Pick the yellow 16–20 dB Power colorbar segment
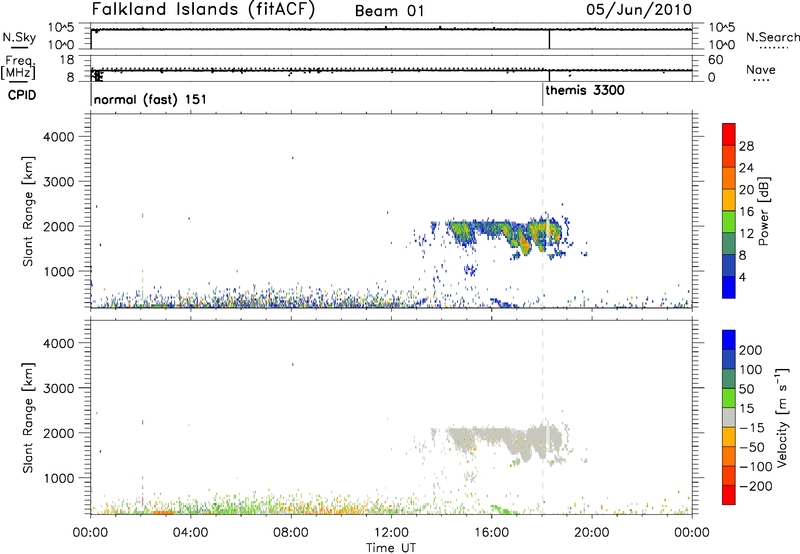 pyautogui.click(x=729, y=200)
